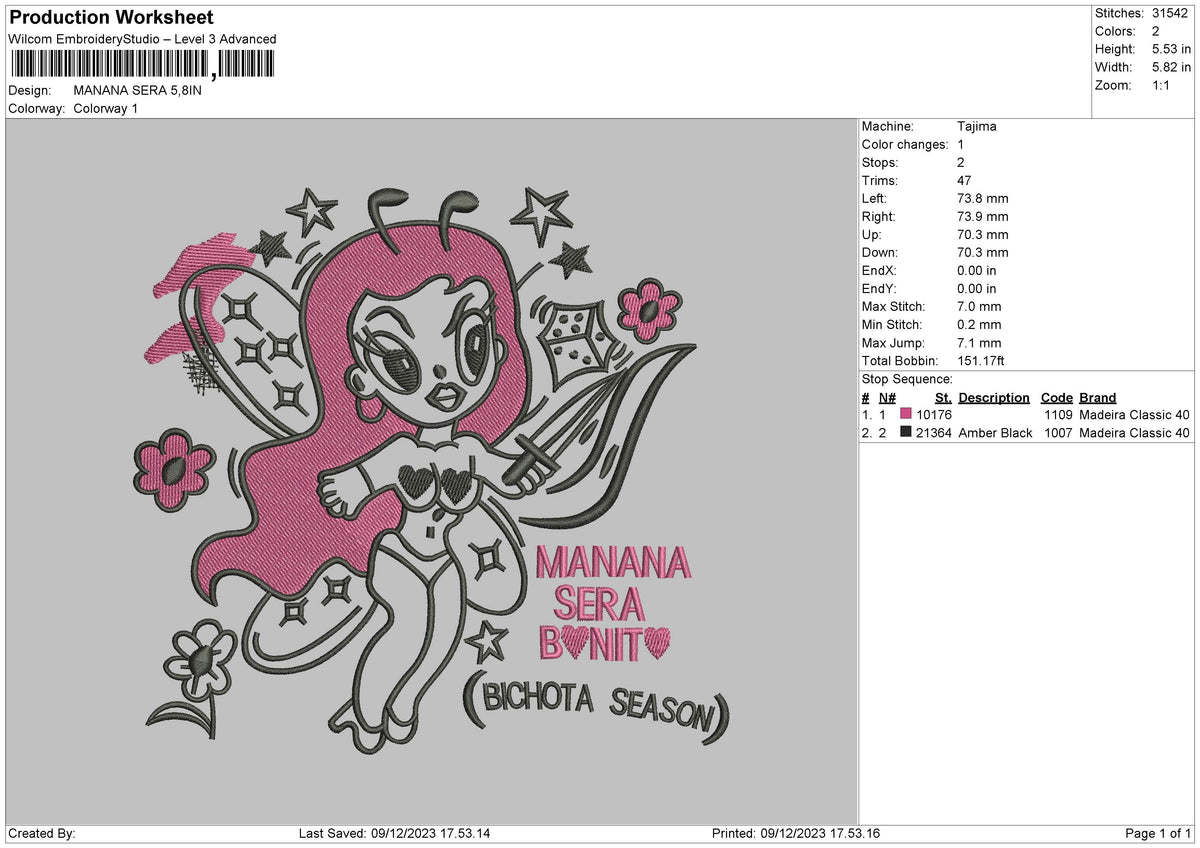Click the "EndY:" label
This screenshot has height=848, width=1200.
click(x=880, y=288)
